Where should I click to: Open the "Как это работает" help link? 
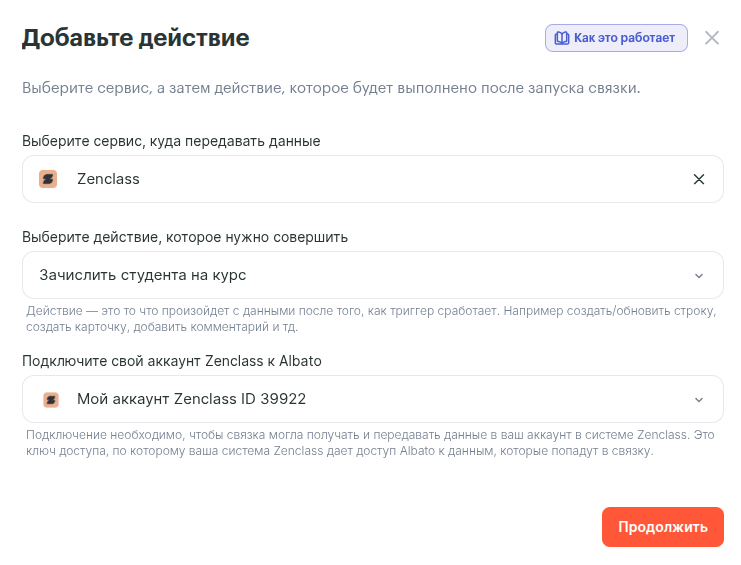pyautogui.click(x=624, y=38)
